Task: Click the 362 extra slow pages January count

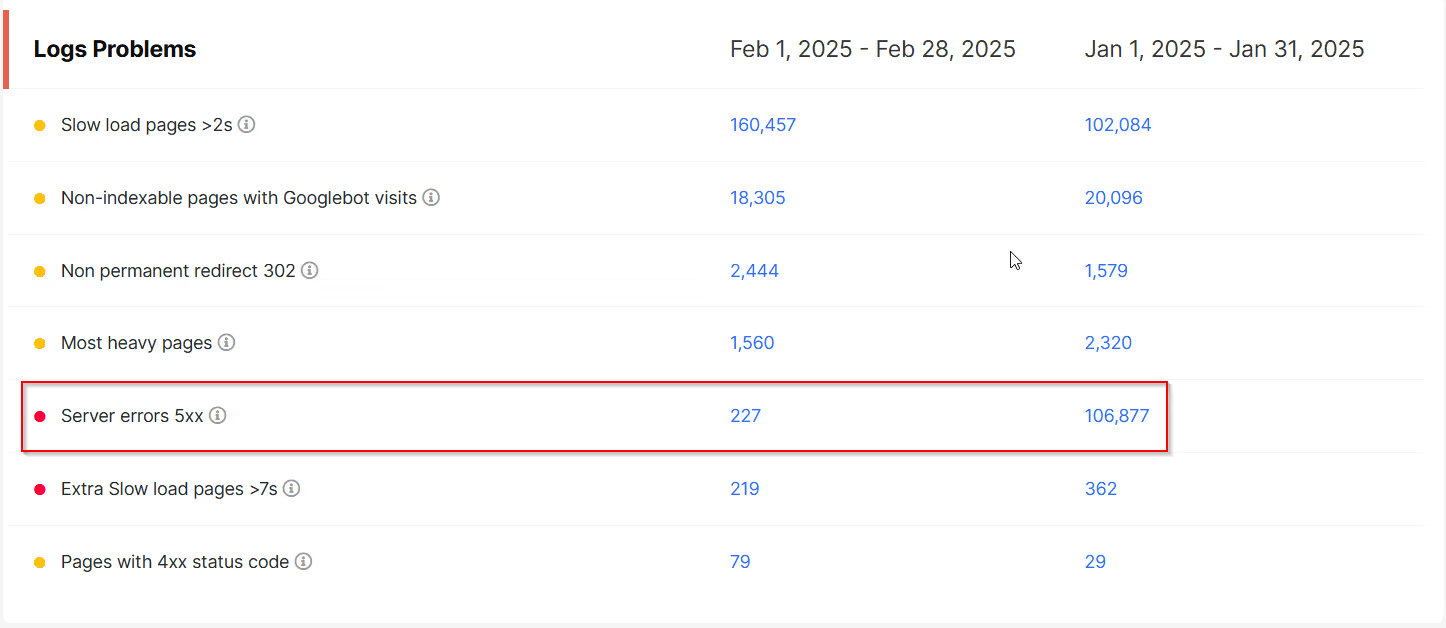Action: click(1101, 489)
